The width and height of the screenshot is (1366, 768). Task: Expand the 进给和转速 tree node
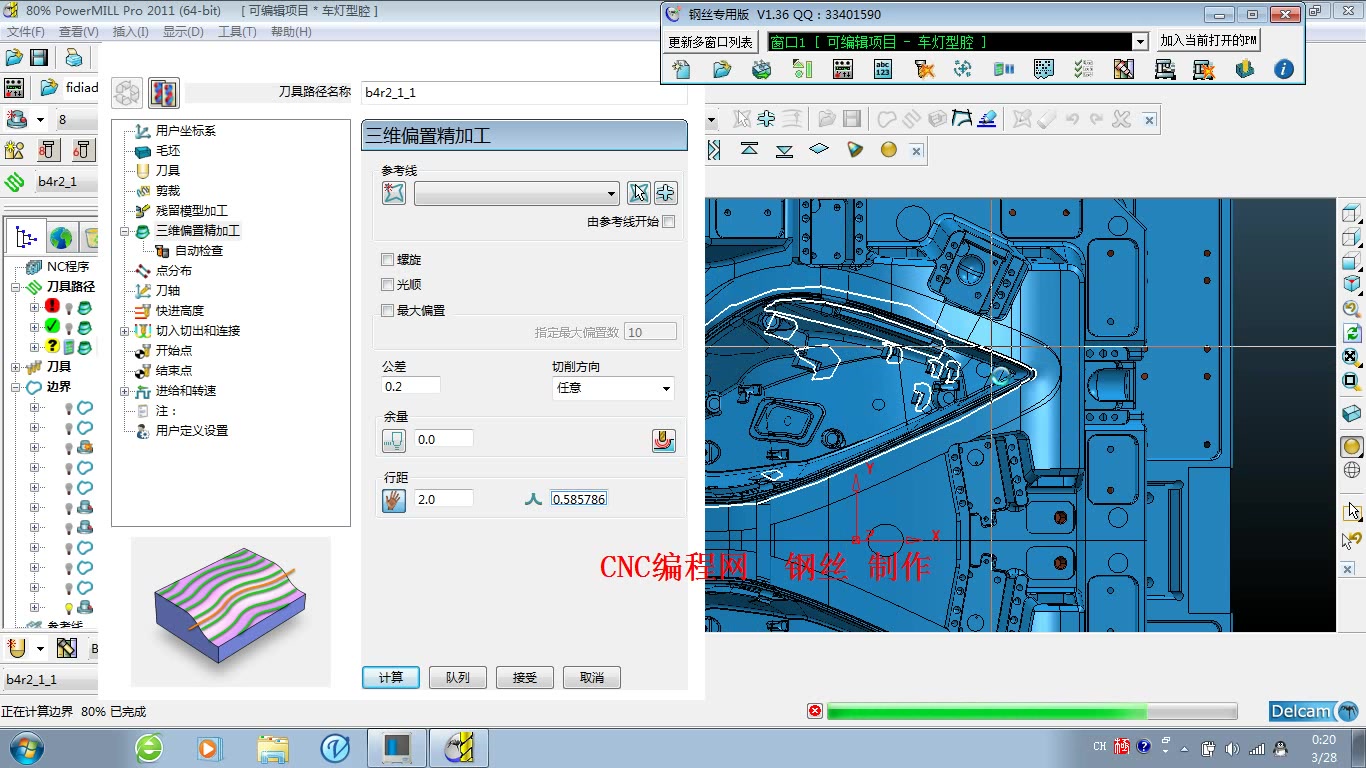(125, 391)
